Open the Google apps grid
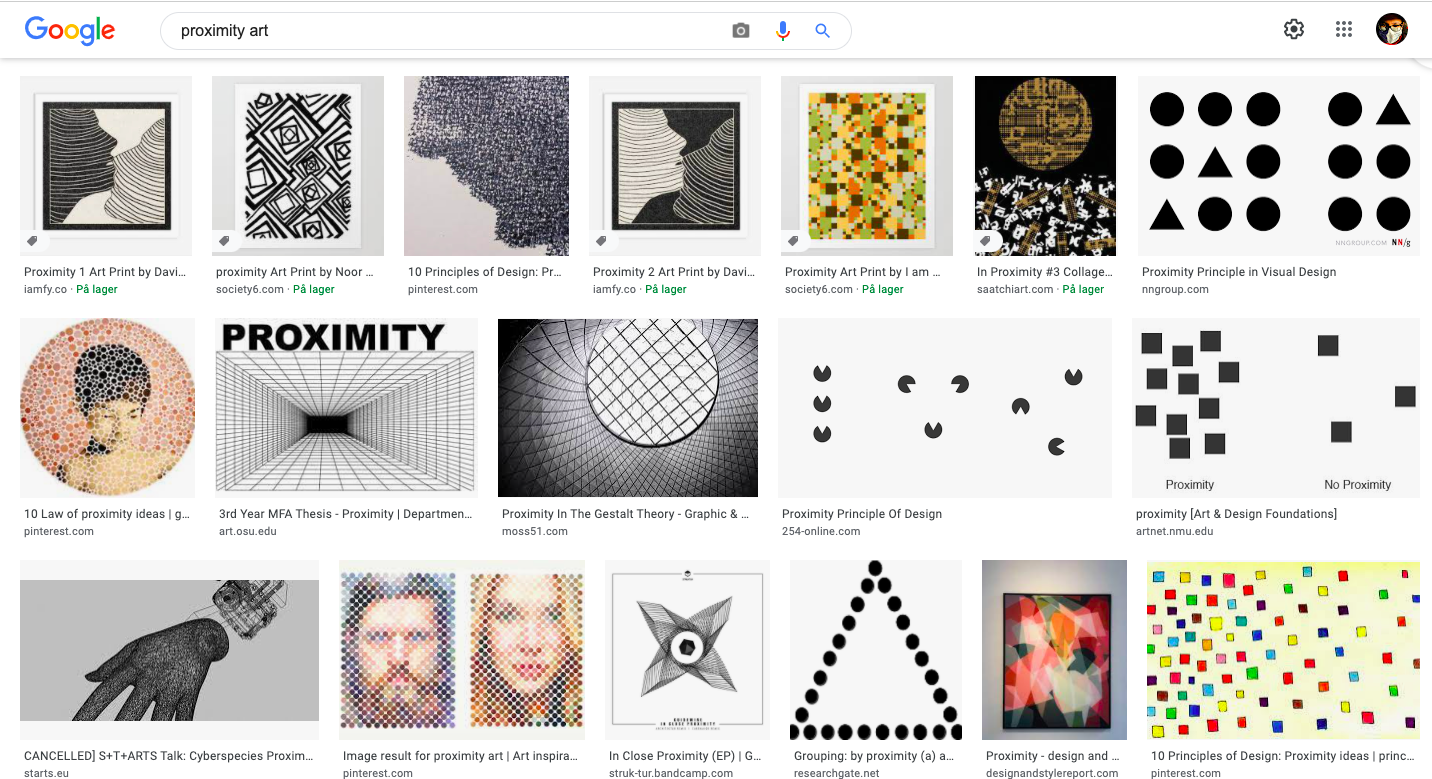 click(1344, 30)
